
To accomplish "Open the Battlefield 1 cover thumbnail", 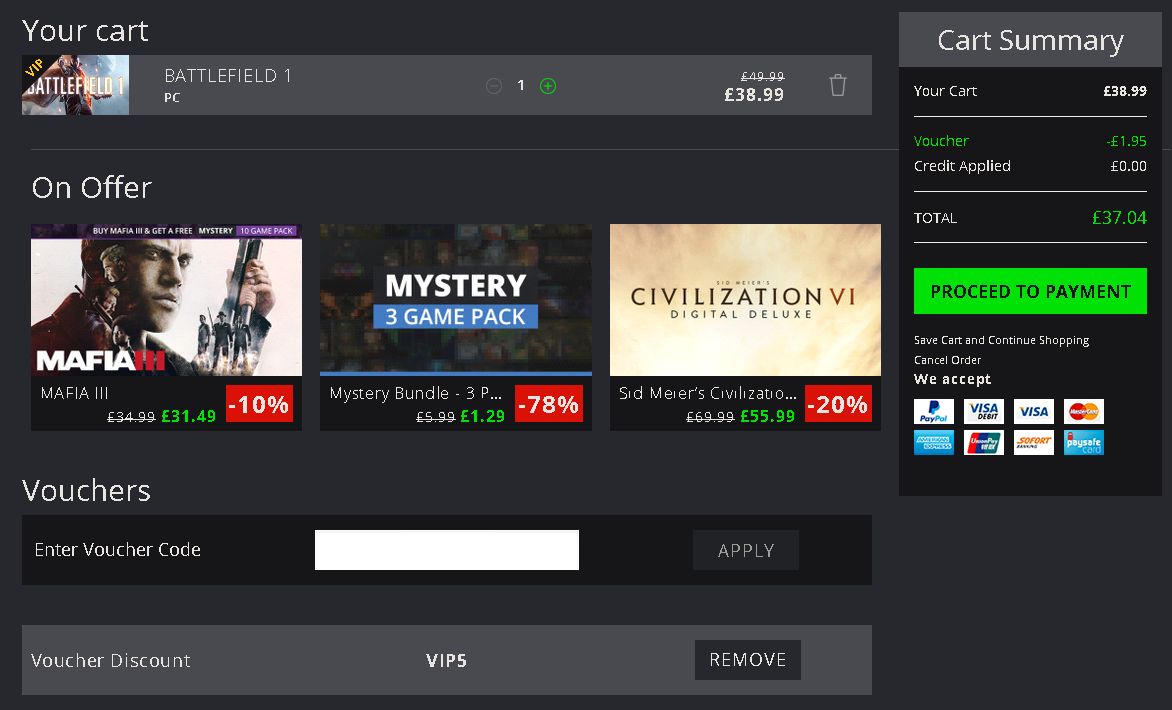I will [75, 85].
